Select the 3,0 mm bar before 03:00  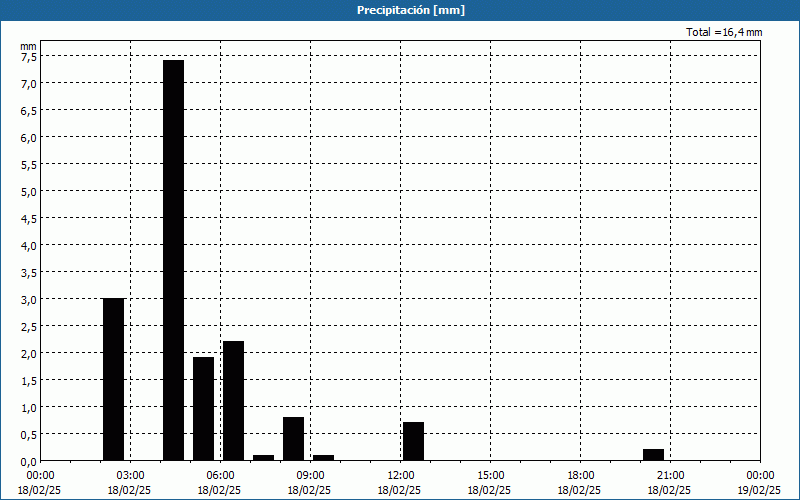coord(113,380)
